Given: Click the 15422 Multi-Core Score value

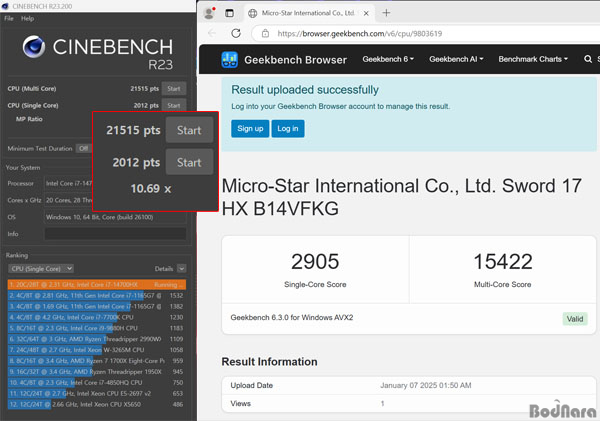Looking at the screenshot, I should pos(503,261).
